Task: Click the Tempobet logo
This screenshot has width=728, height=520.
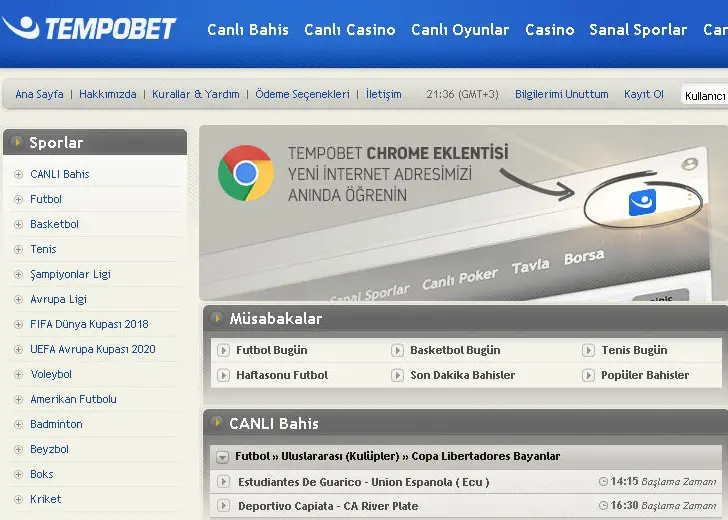Action: pyautogui.click(x=89, y=28)
